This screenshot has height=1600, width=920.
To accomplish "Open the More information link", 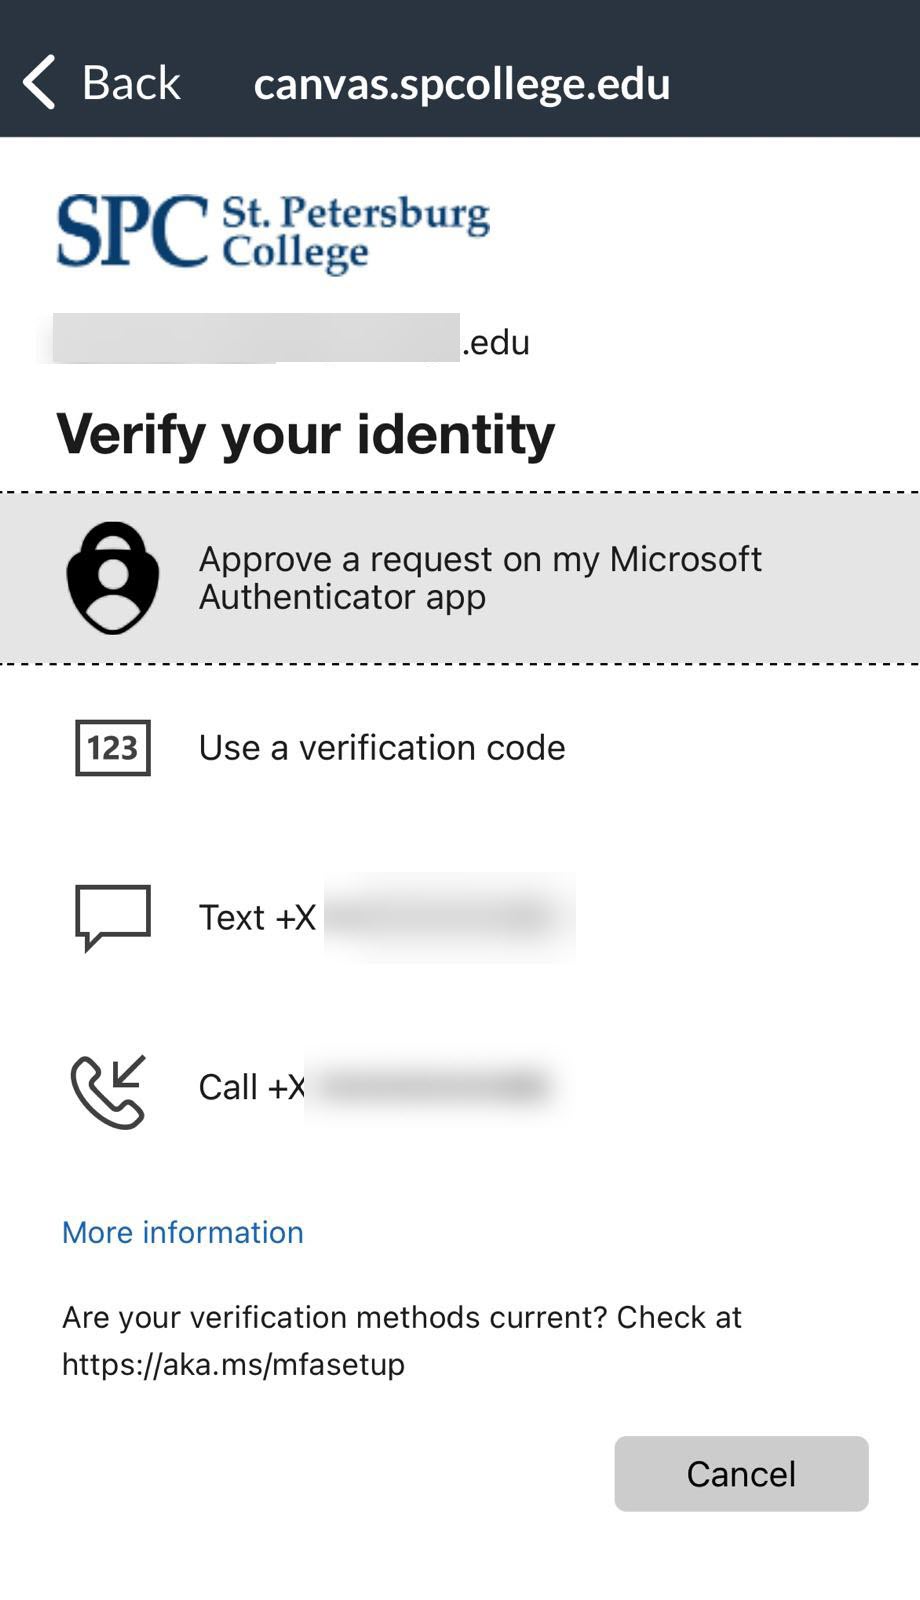I will [x=183, y=1232].
